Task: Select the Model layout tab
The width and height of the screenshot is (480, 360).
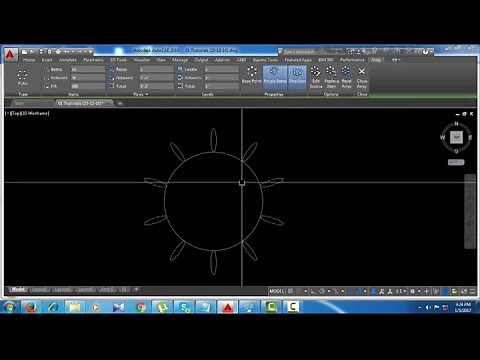Action: point(18,289)
